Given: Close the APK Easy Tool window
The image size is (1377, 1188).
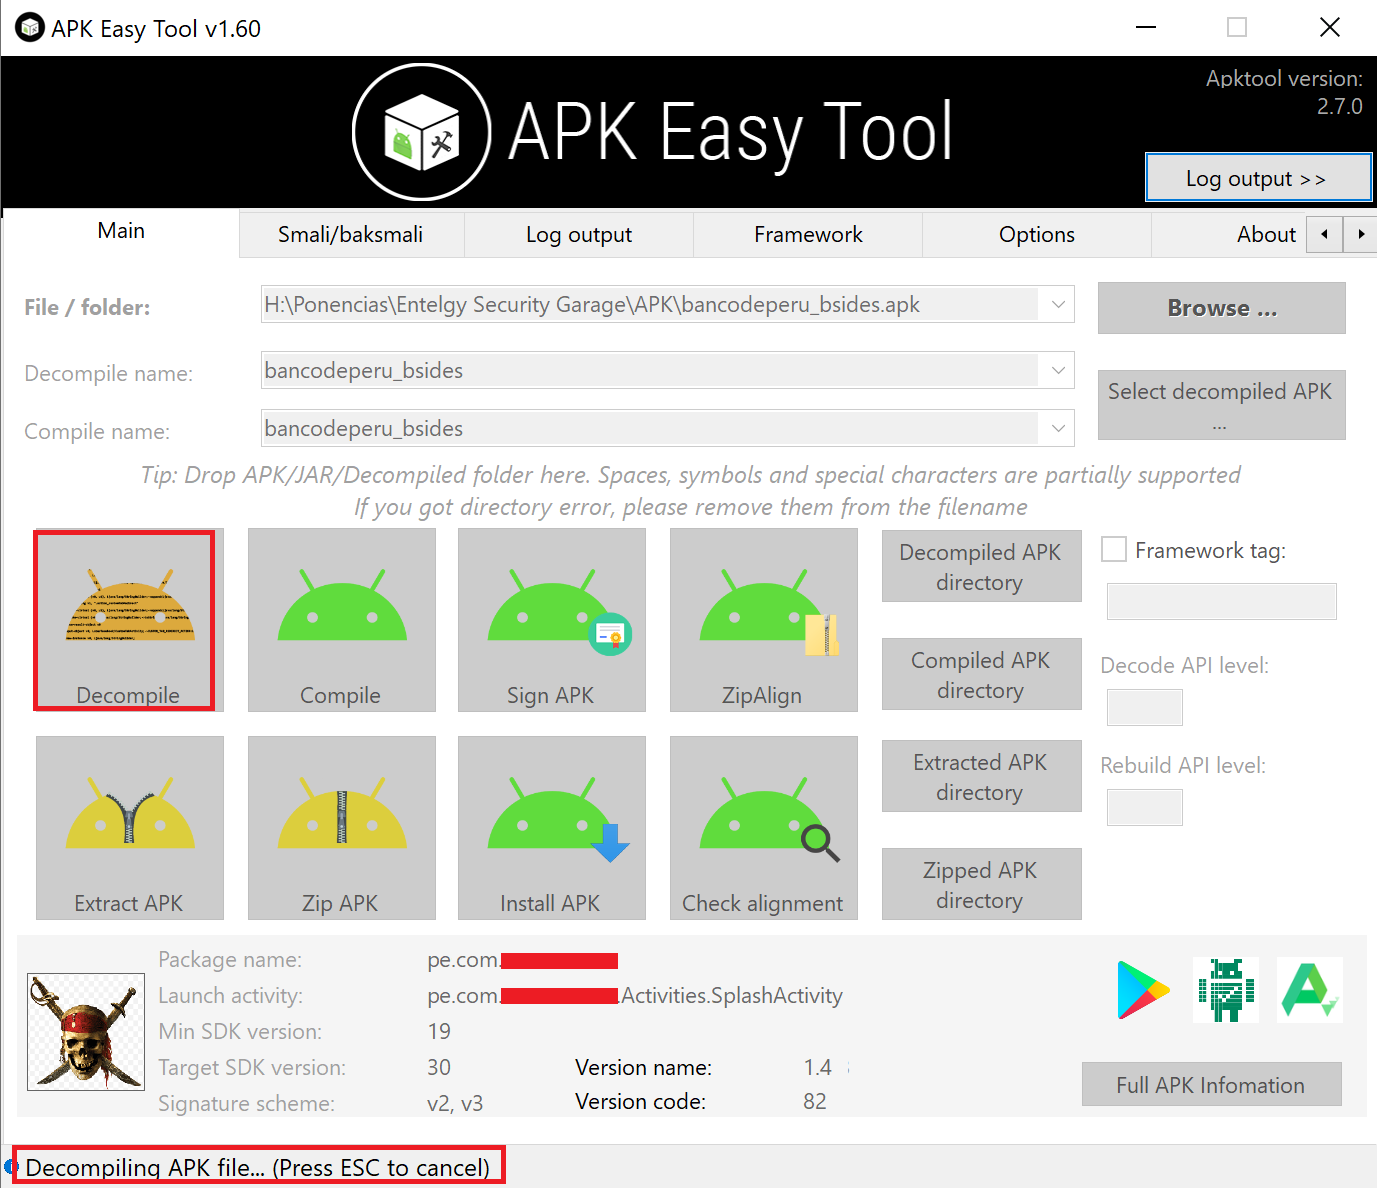Looking at the screenshot, I should [x=1330, y=27].
